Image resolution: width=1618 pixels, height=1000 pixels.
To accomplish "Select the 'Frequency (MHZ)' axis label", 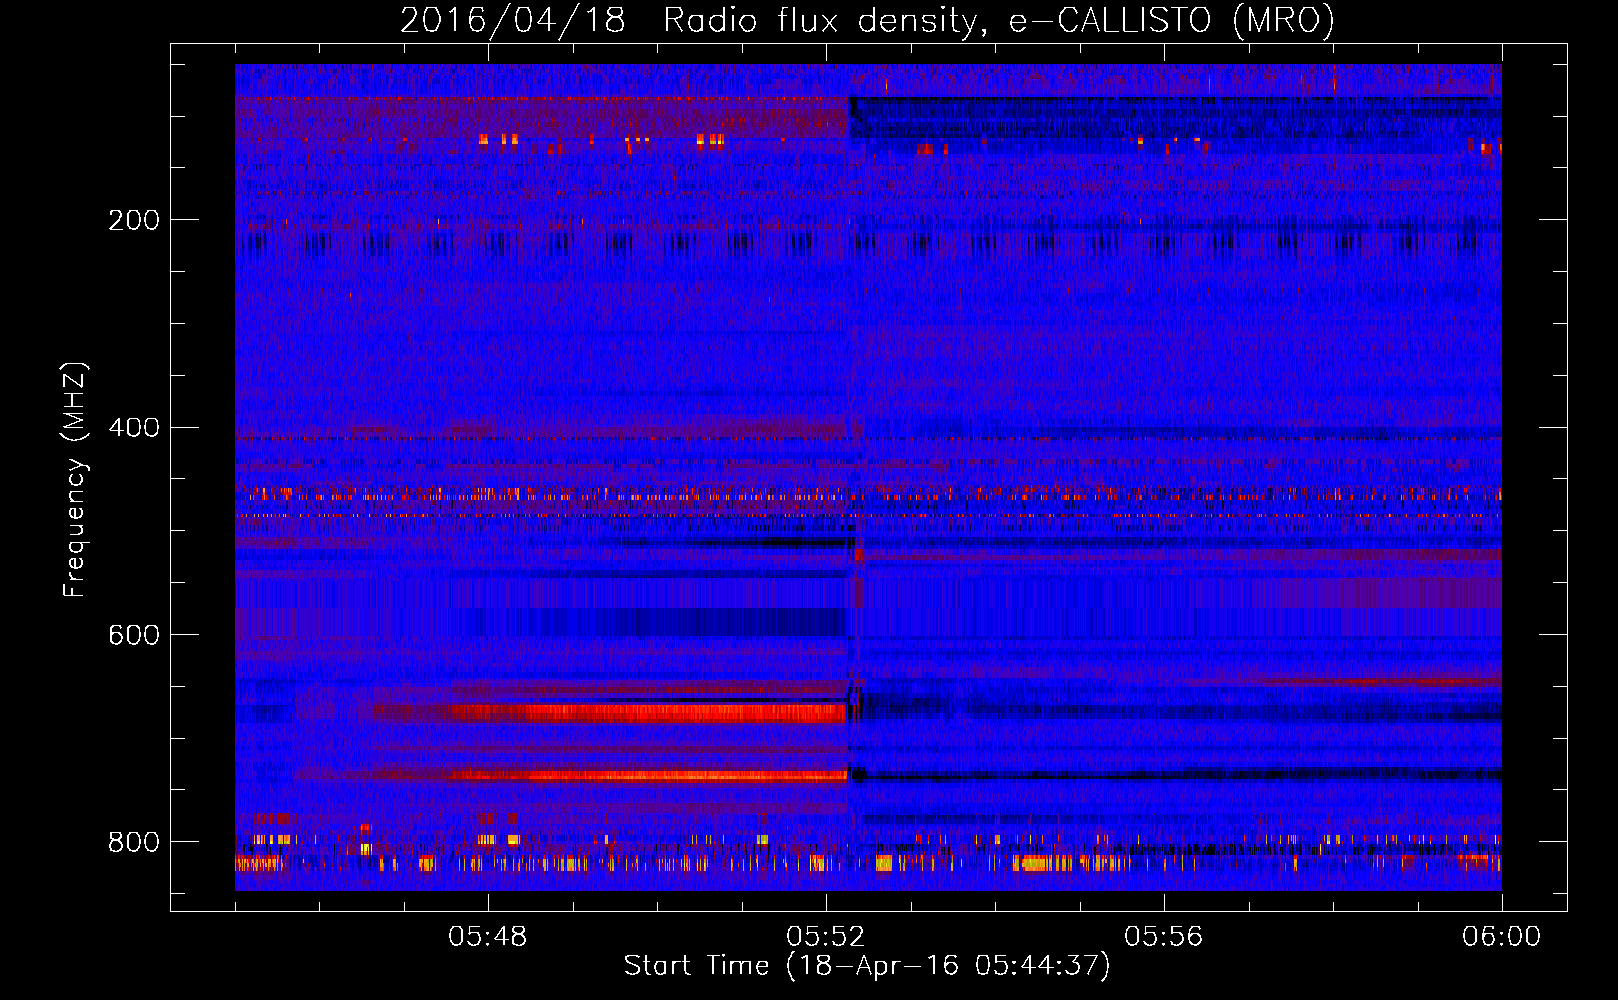I will (x=75, y=479).
